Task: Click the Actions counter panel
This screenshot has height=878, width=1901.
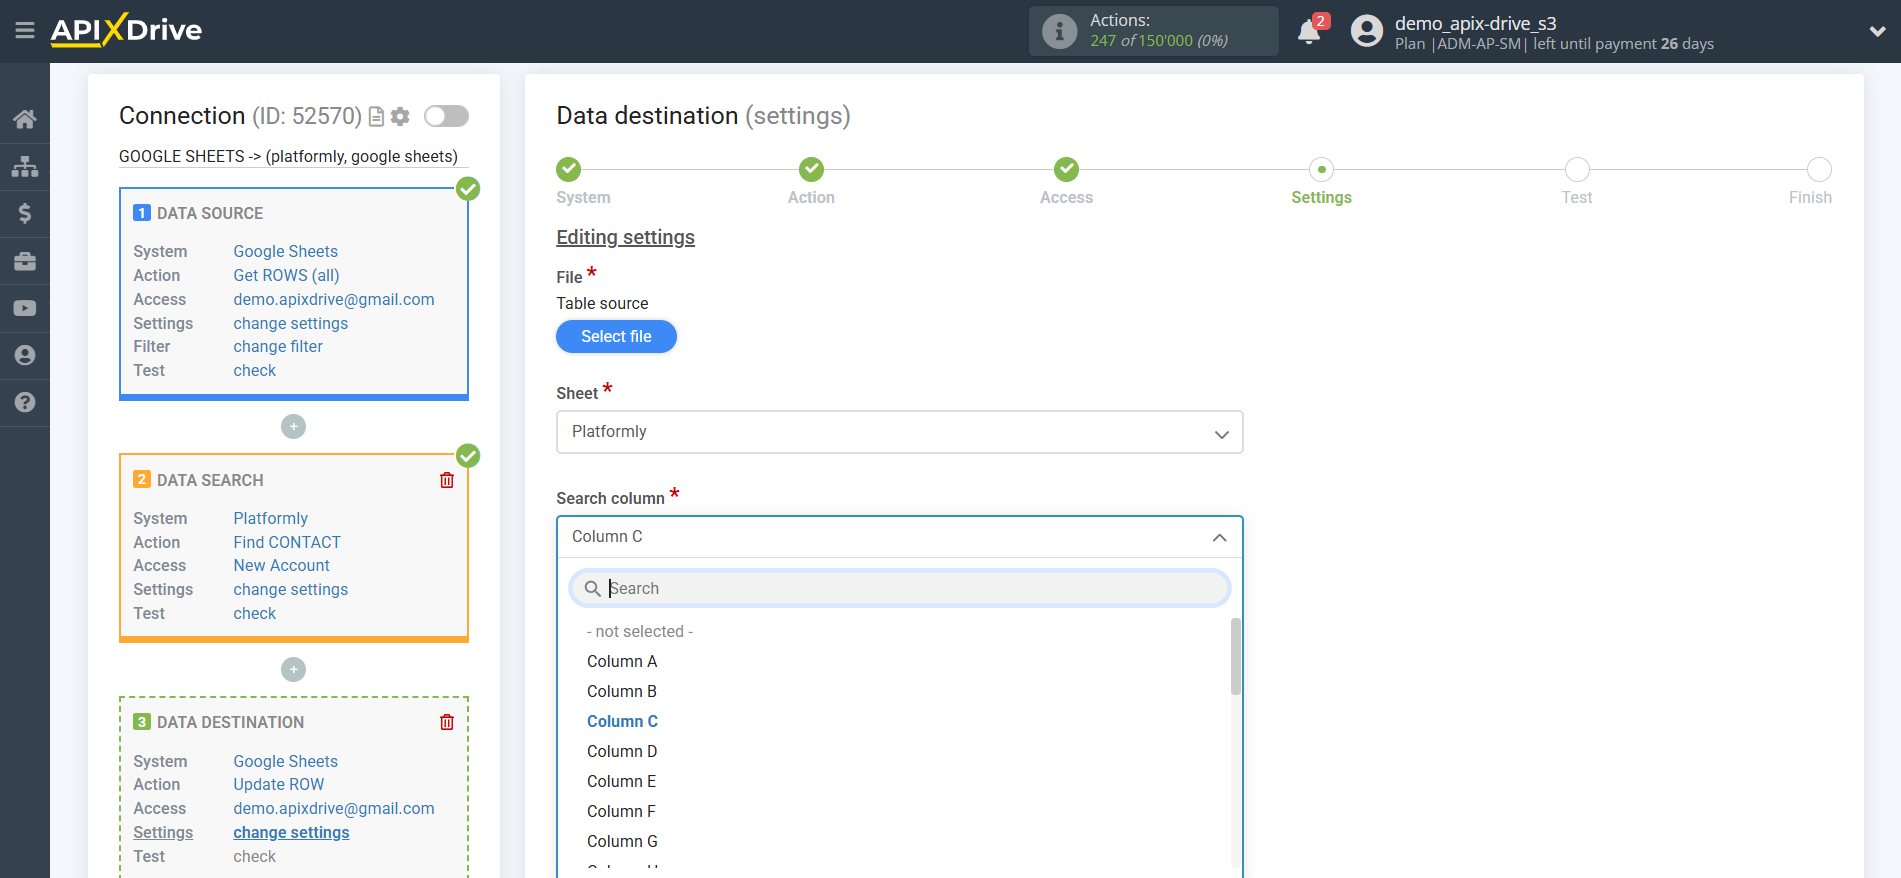Action: tap(1153, 31)
